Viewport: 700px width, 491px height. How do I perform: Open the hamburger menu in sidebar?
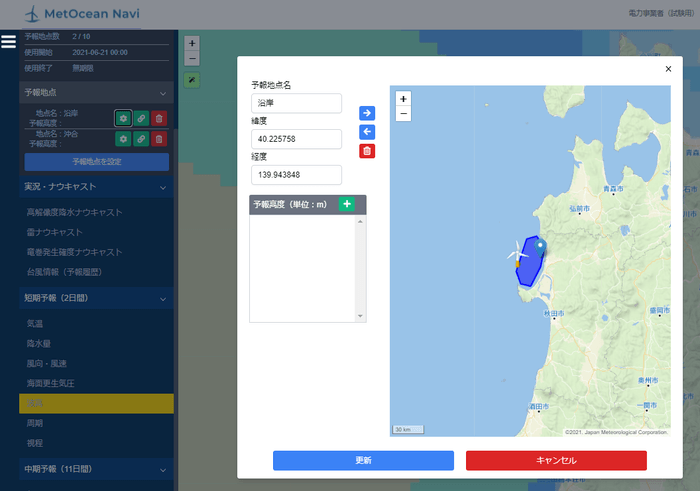(9, 41)
